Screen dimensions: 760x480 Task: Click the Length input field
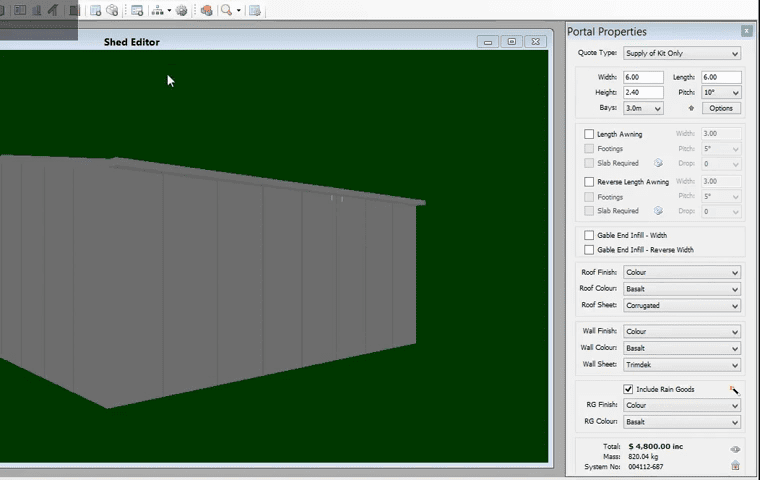[x=721, y=77]
